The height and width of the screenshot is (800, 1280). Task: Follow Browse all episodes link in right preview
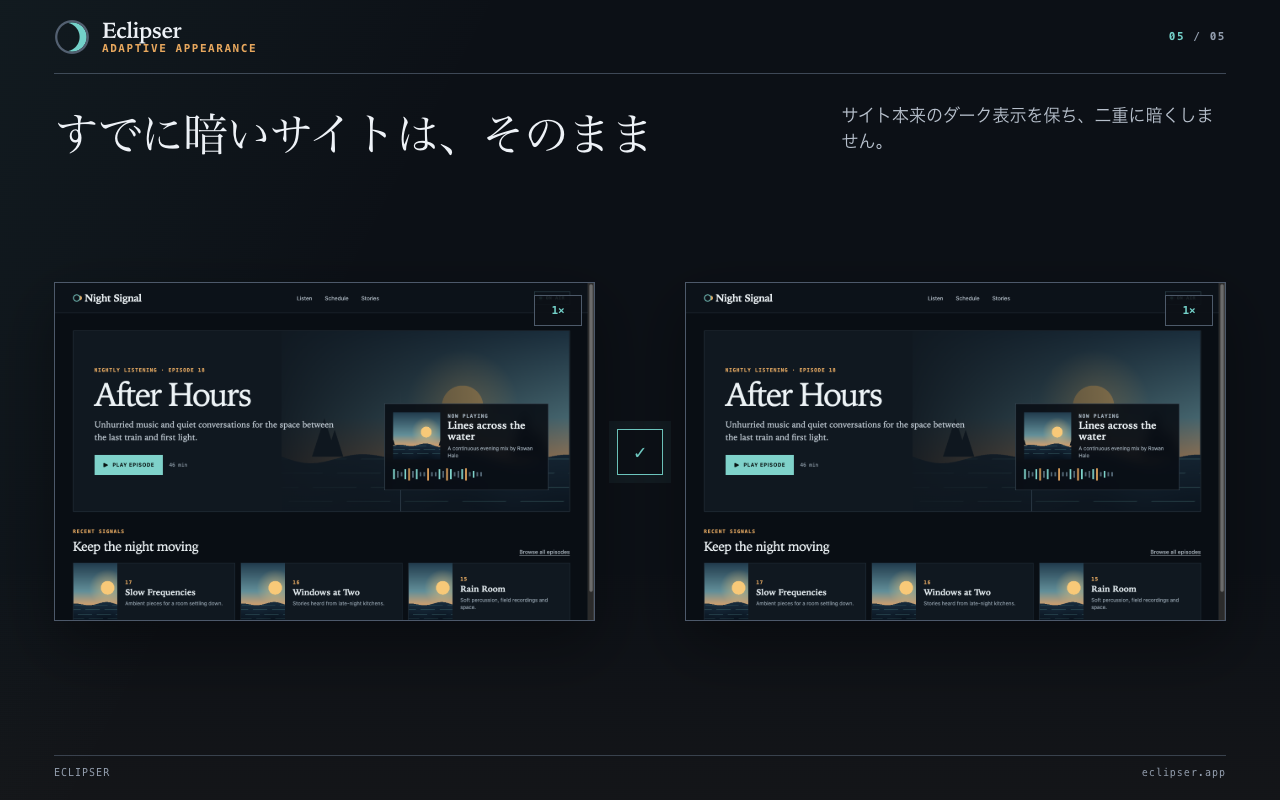[1175, 552]
